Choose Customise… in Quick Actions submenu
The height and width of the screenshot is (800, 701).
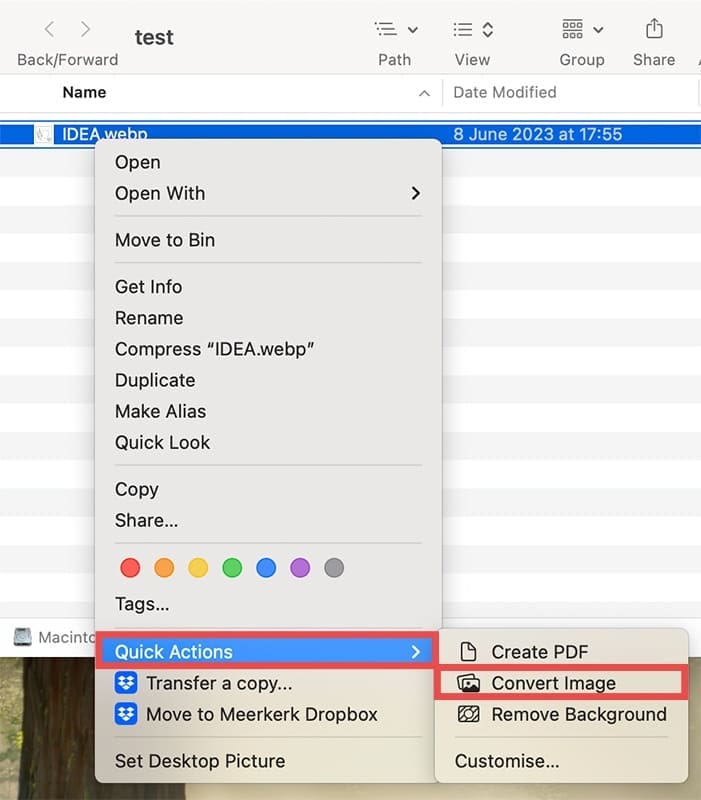point(561,761)
